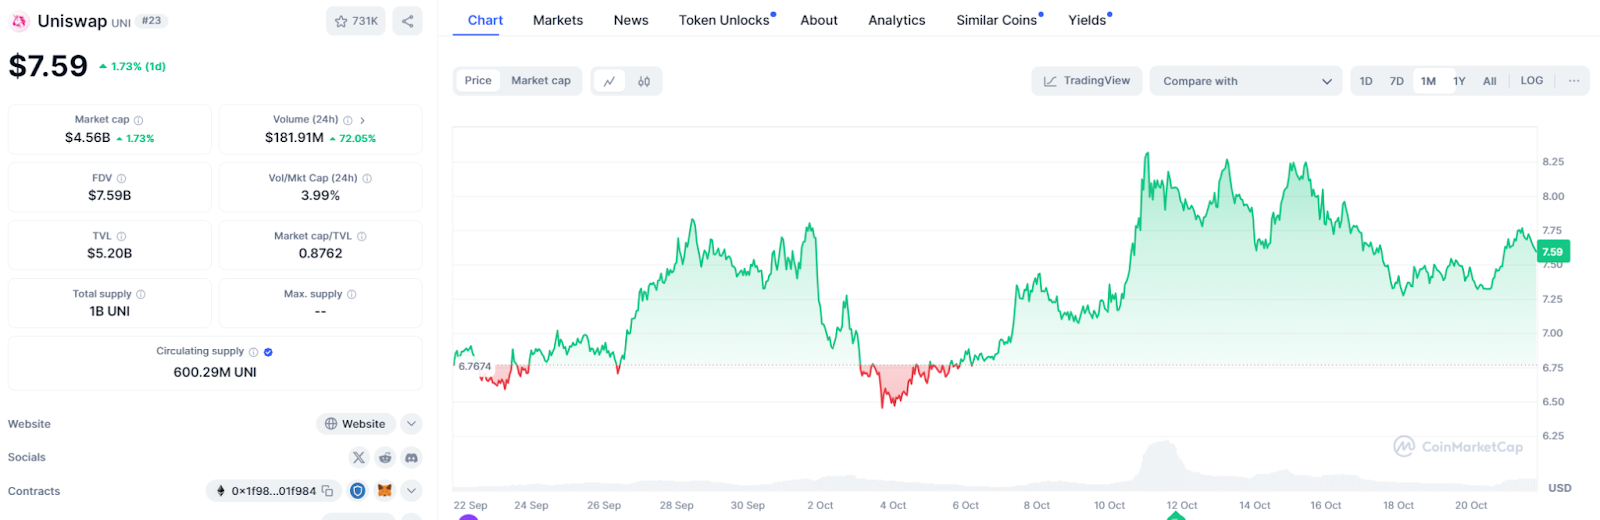Open Volume (24h) info icon
Image resolution: width=1600 pixels, height=520 pixels.
click(347, 120)
